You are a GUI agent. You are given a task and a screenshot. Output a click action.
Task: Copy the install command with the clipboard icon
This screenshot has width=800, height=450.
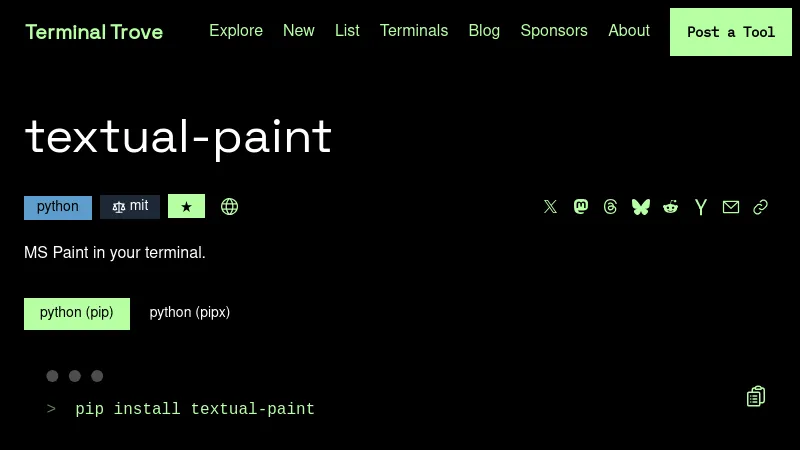tap(756, 397)
